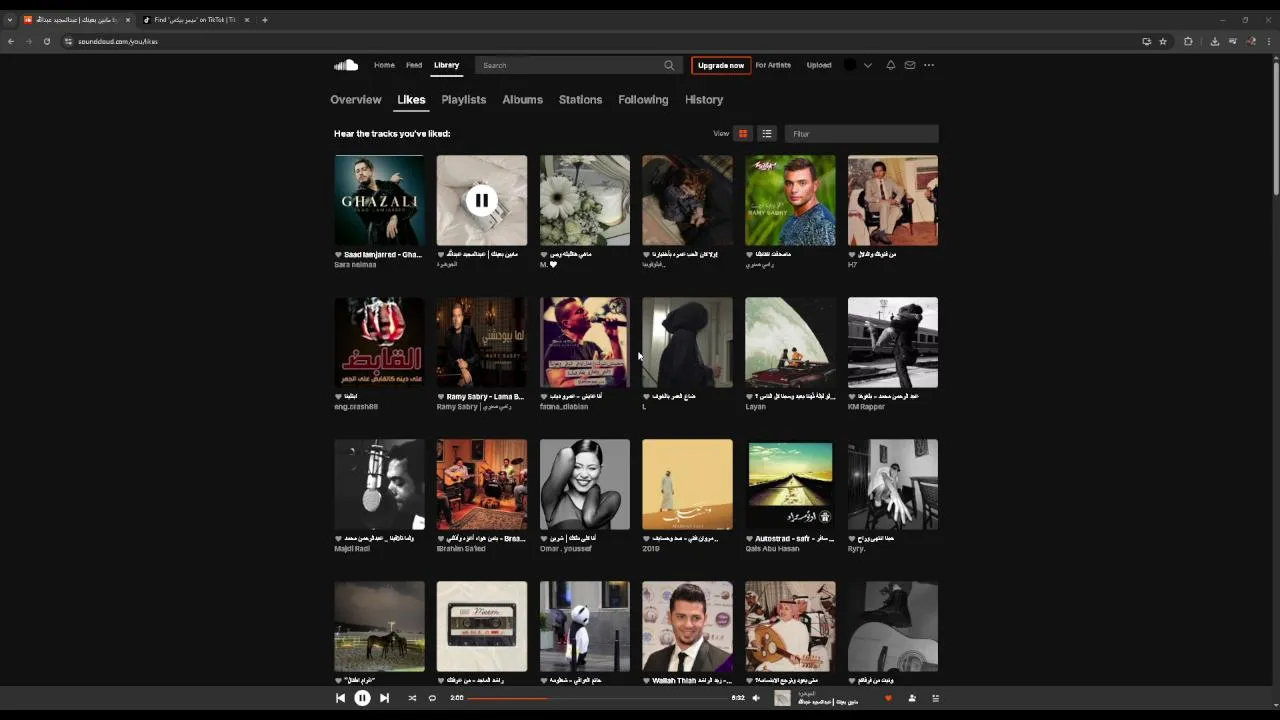
Task: Switch to the Albums tab
Action: click(x=522, y=100)
